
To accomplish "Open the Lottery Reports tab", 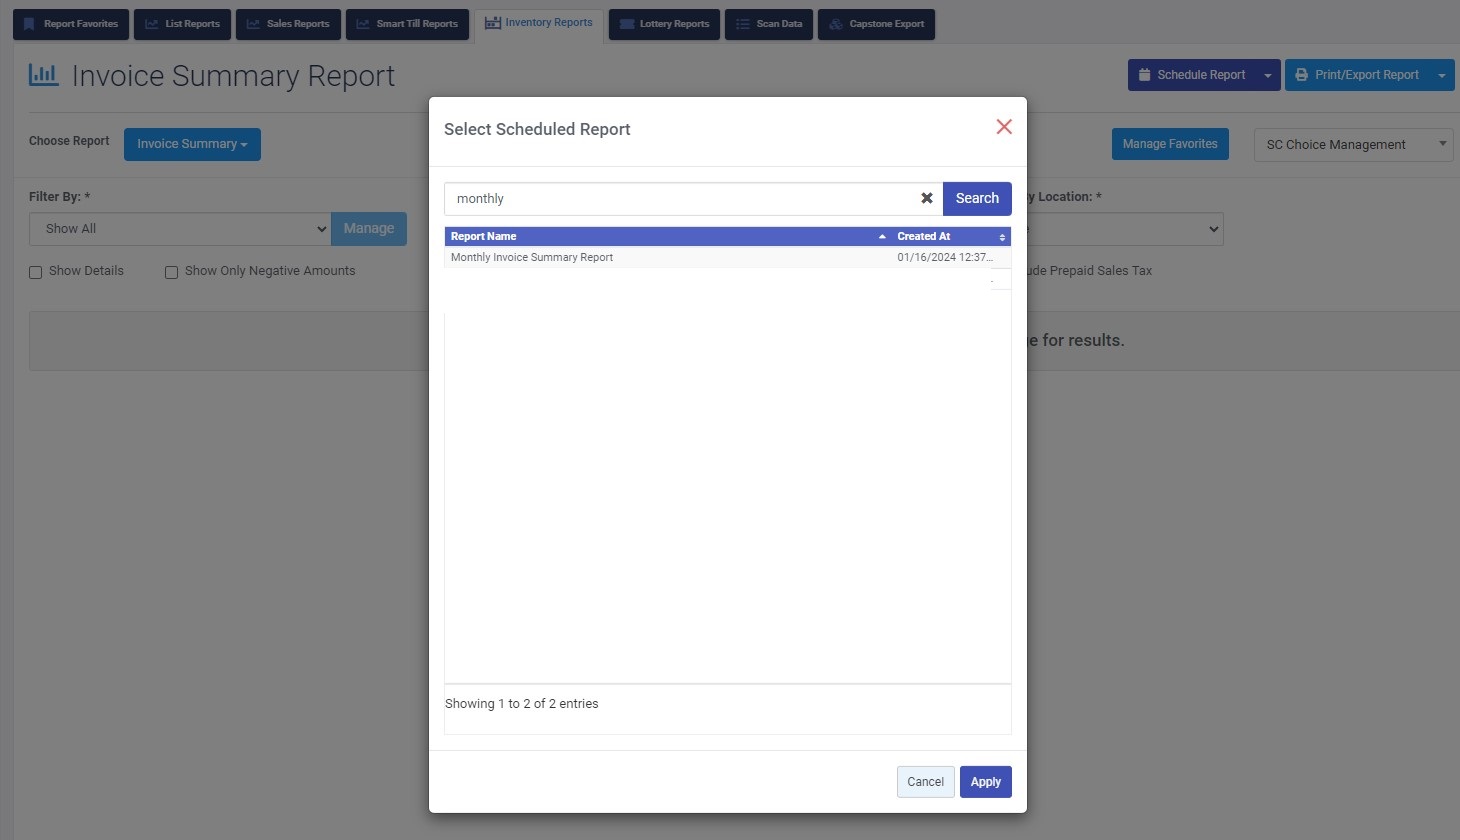I will [x=664, y=24].
